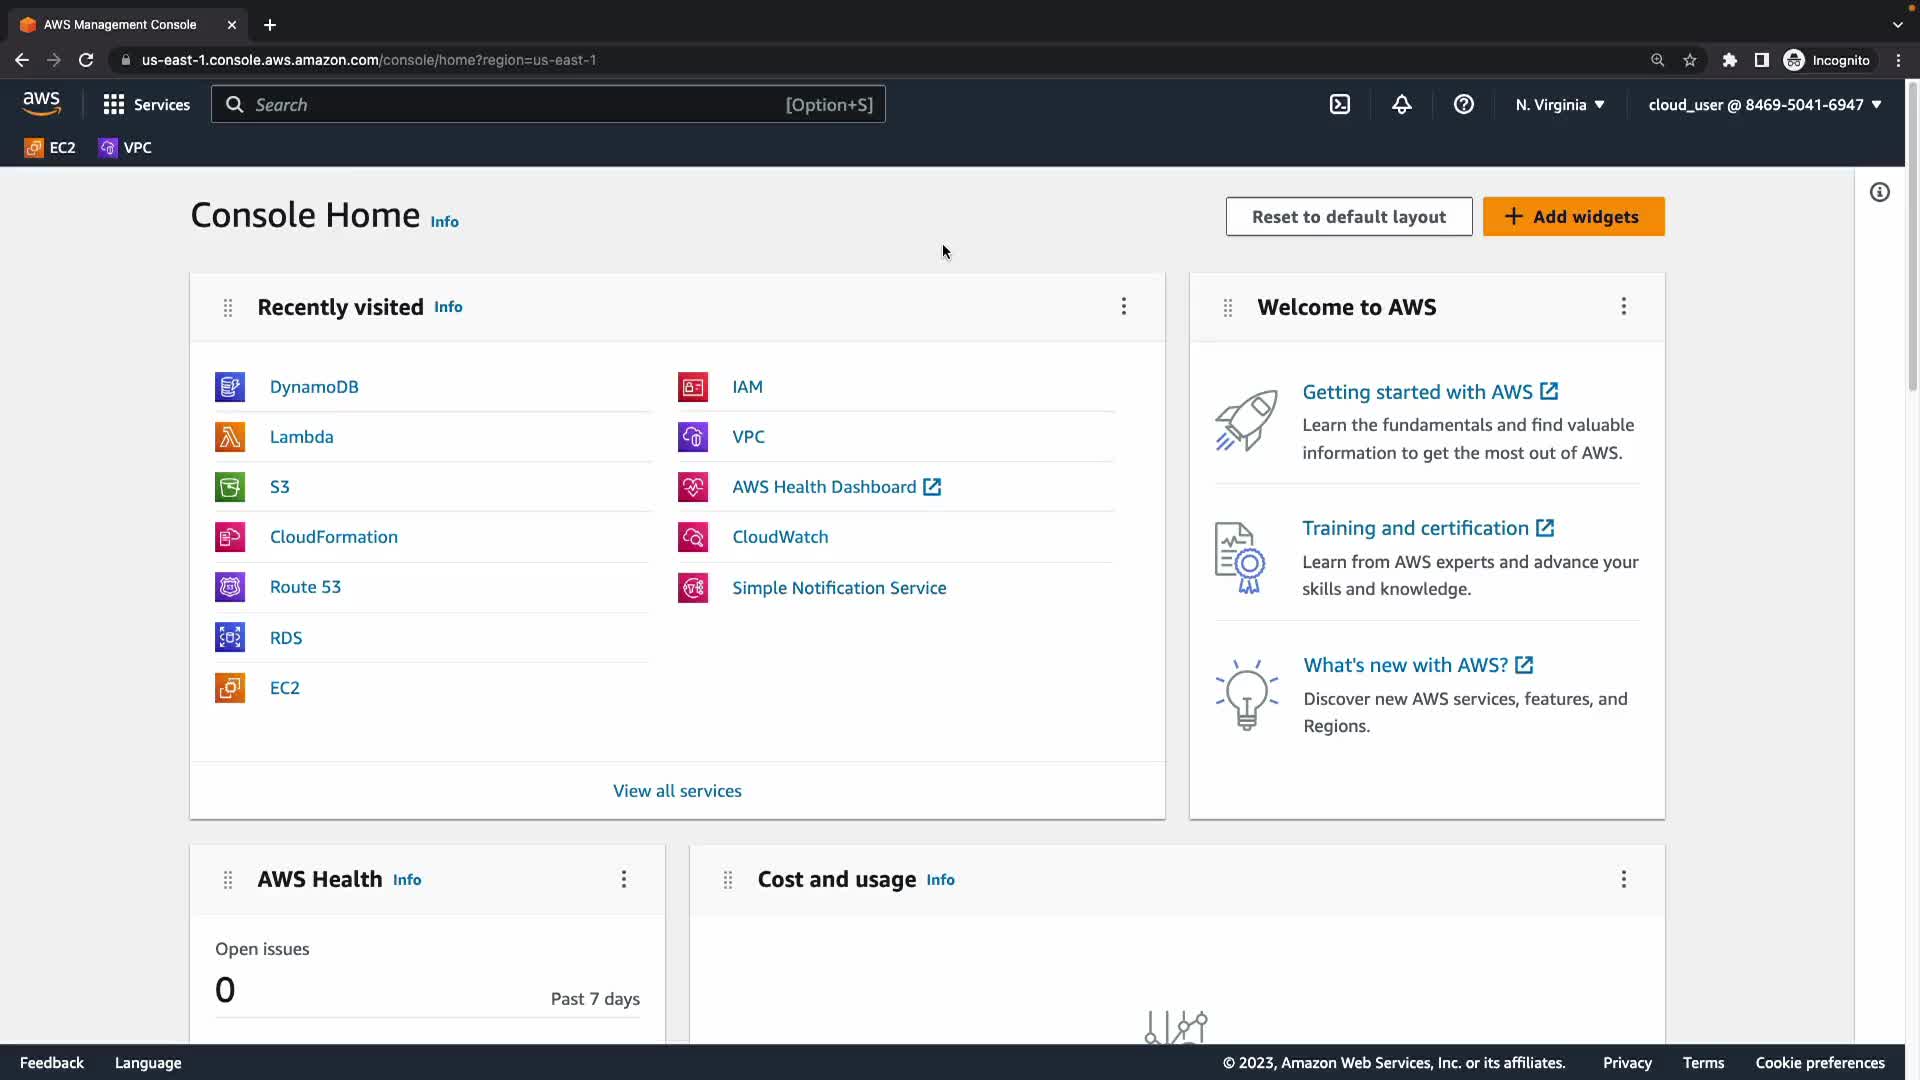Focus the AWS search box
The height and width of the screenshot is (1080, 1920).
[x=520, y=105]
